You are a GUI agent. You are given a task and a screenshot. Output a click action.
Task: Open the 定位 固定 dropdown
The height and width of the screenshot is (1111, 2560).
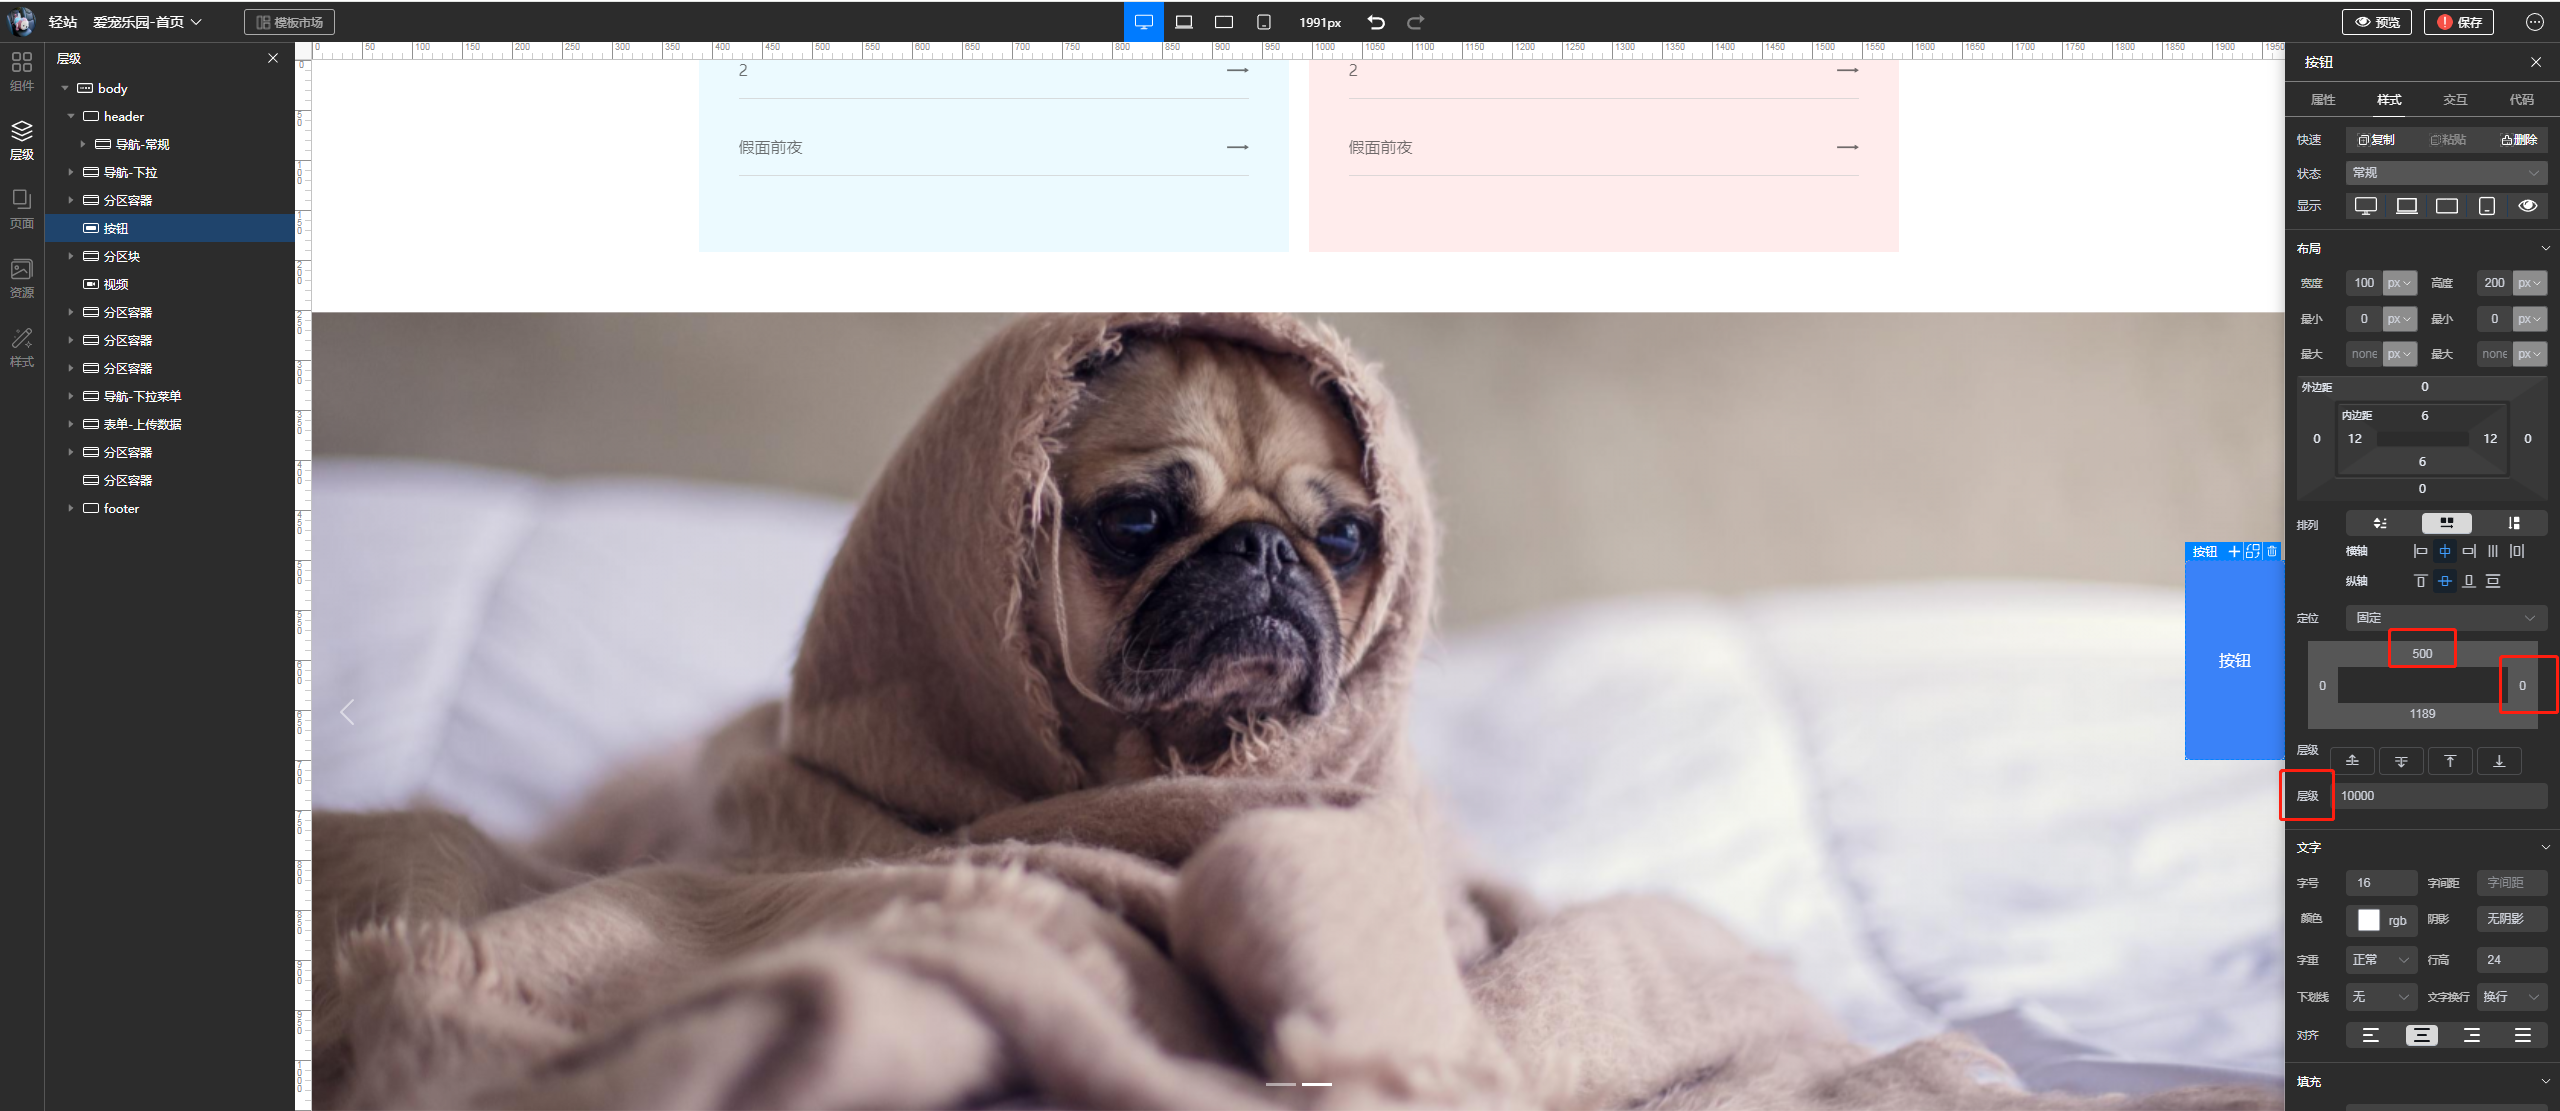point(2446,618)
